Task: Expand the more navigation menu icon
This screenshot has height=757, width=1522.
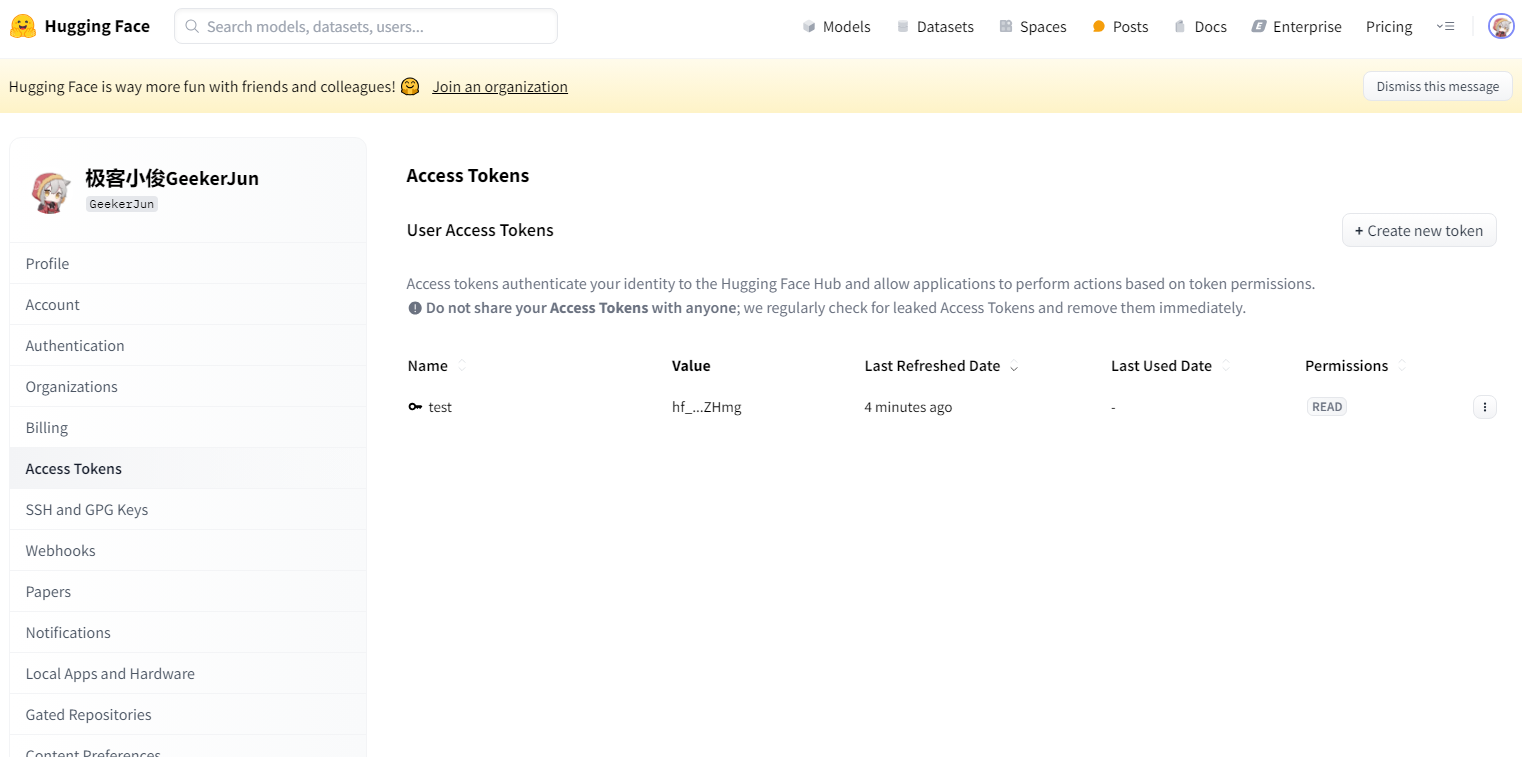Action: click(1445, 27)
